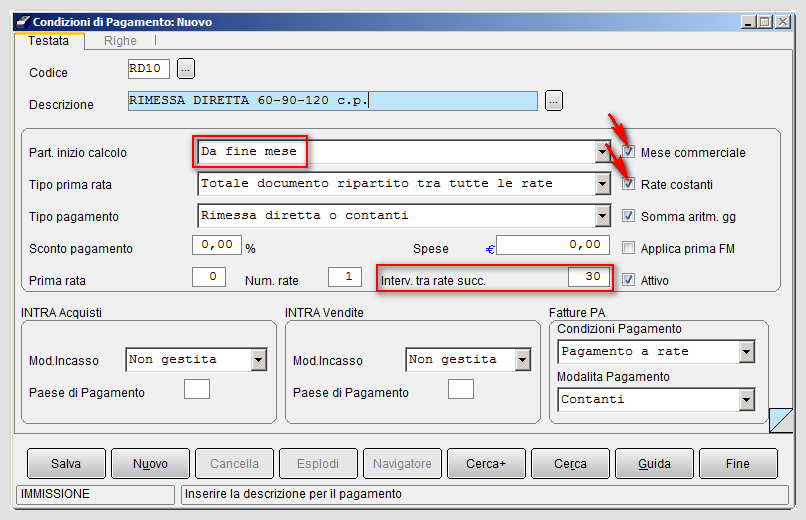806x520 pixels.
Task: Maximize the Condizioni di Pagamento window
Action: click(765, 22)
